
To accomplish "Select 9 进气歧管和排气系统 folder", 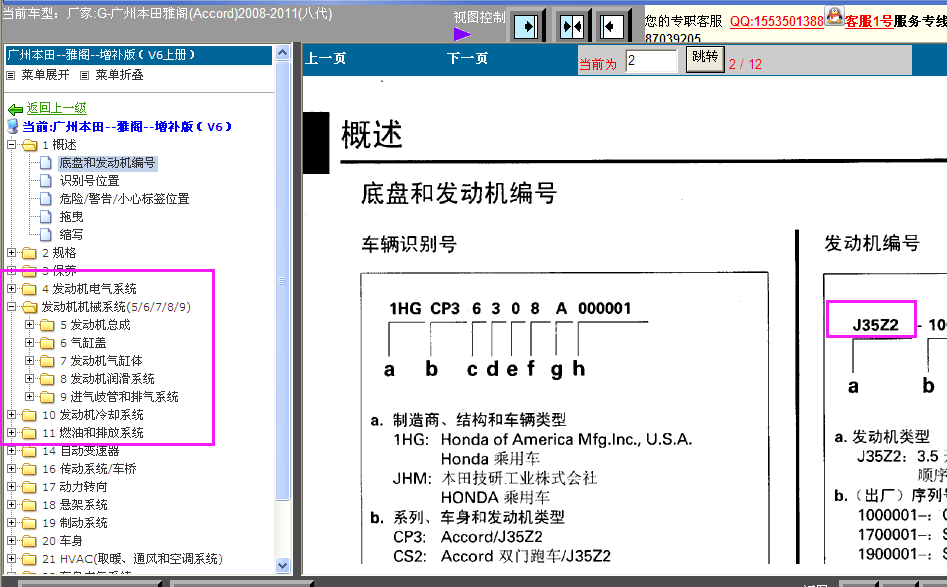I will 119,397.
